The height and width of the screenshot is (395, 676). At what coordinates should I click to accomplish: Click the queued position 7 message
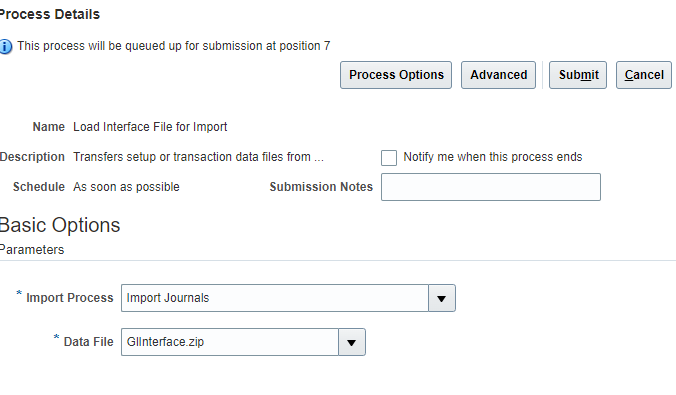pyautogui.click(x=174, y=46)
